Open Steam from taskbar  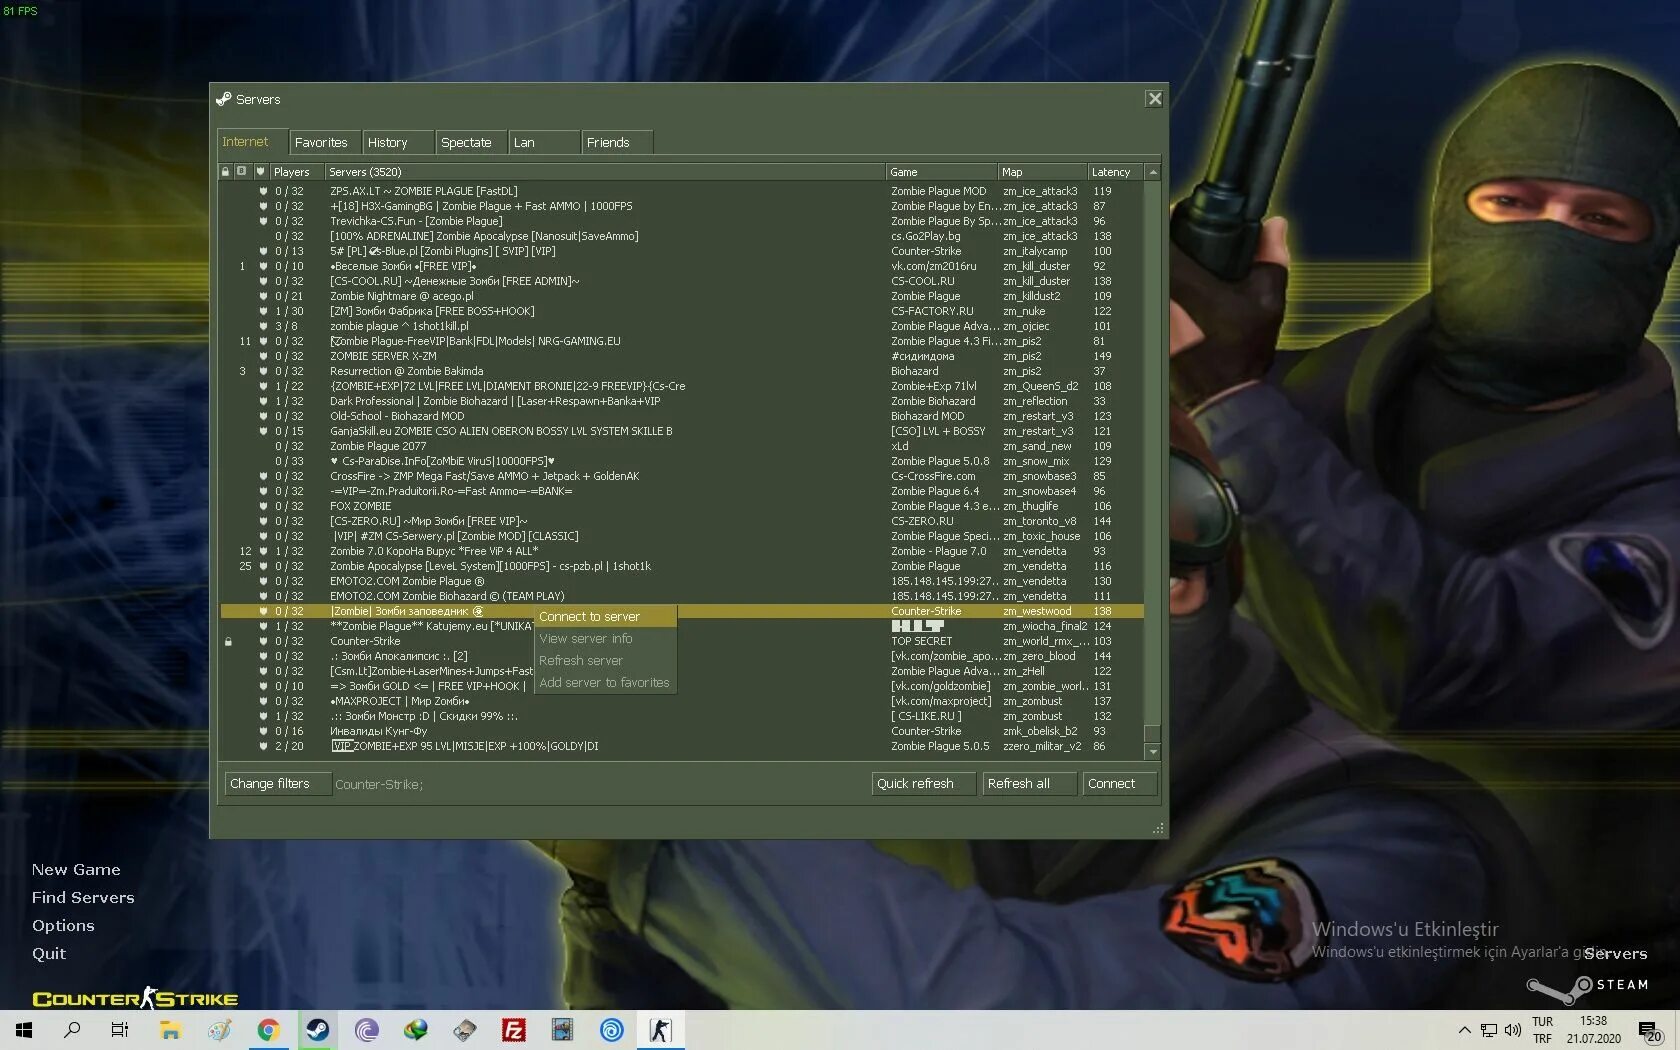tap(317, 1030)
